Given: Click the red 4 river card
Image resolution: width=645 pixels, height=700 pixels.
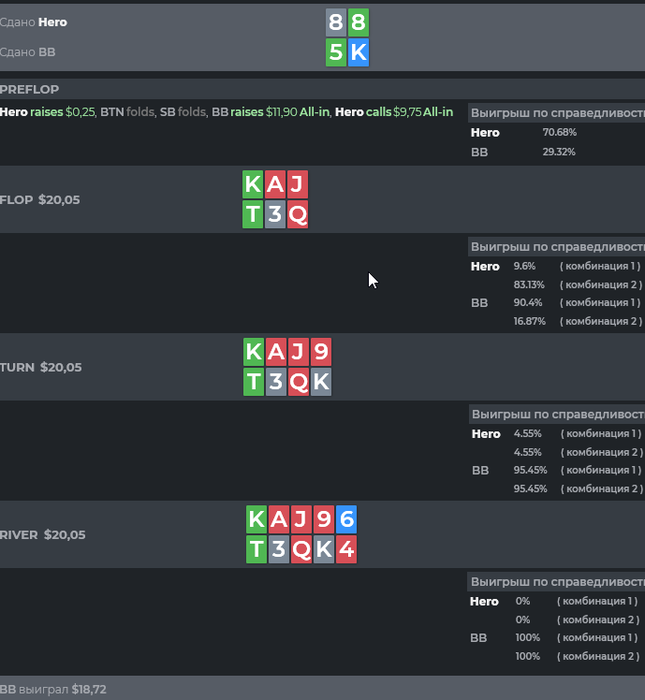Looking at the screenshot, I should [x=346, y=549].
